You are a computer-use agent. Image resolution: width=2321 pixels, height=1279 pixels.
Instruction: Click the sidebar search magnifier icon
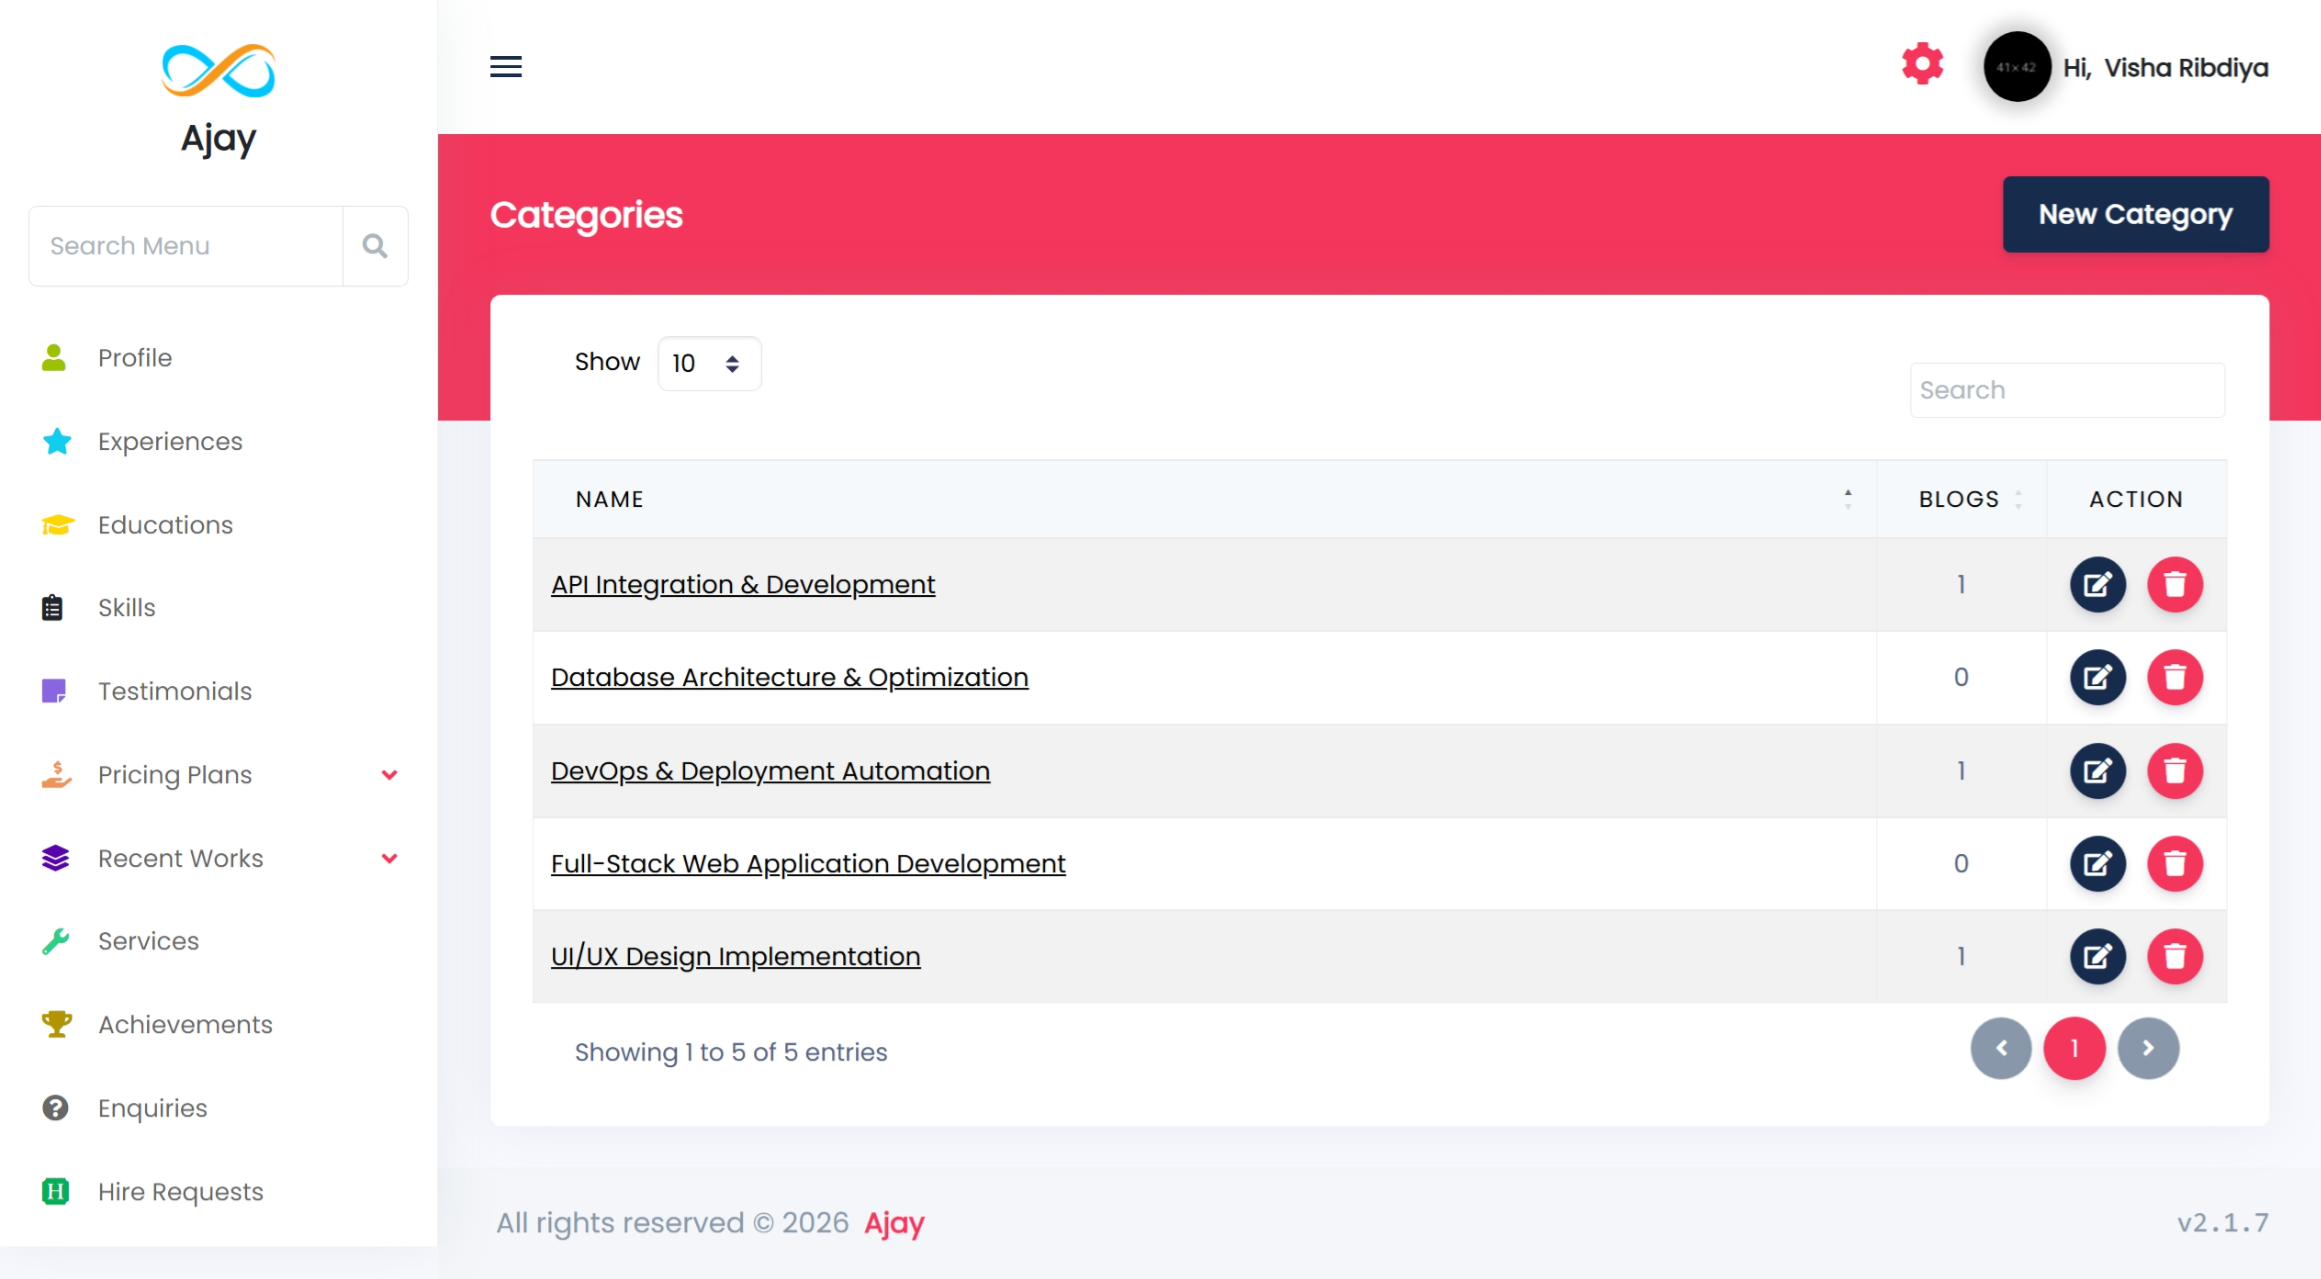click(x=375, y=246)
